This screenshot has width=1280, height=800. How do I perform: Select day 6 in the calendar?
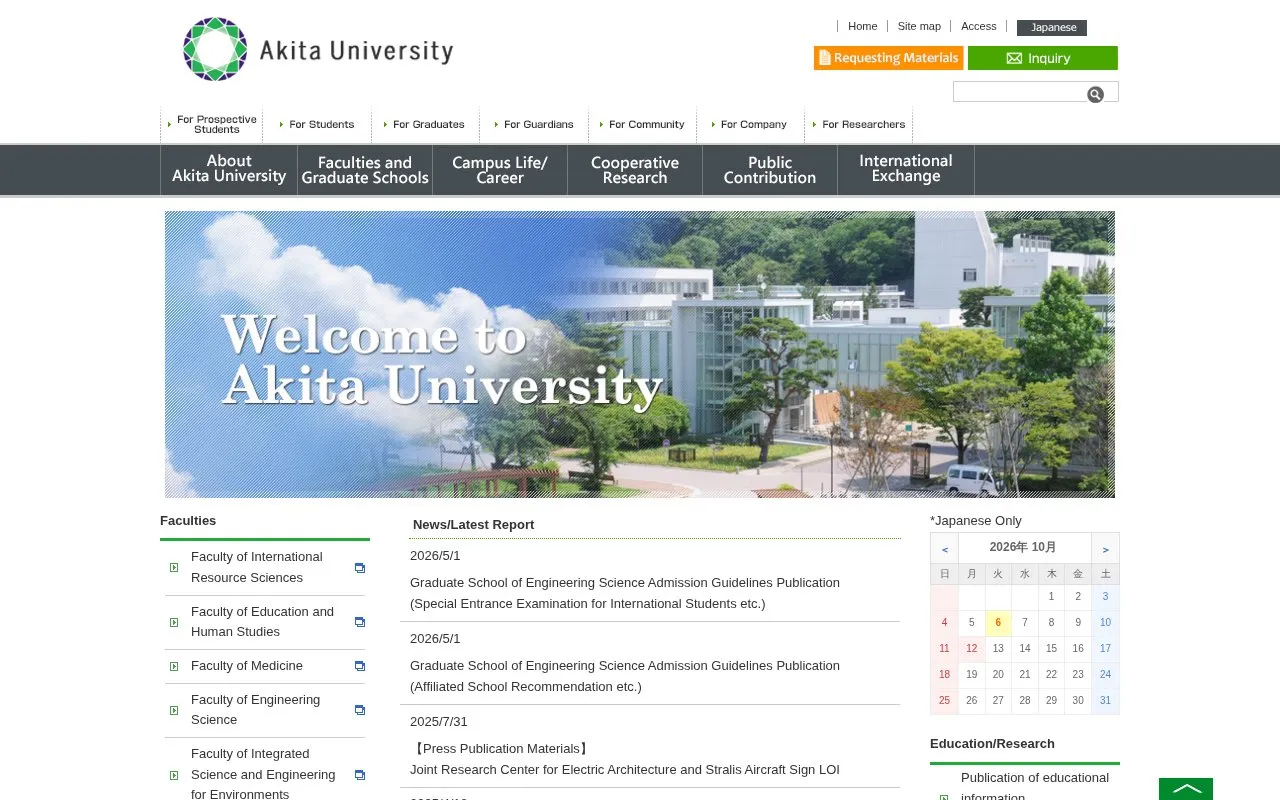coord(998,622)
